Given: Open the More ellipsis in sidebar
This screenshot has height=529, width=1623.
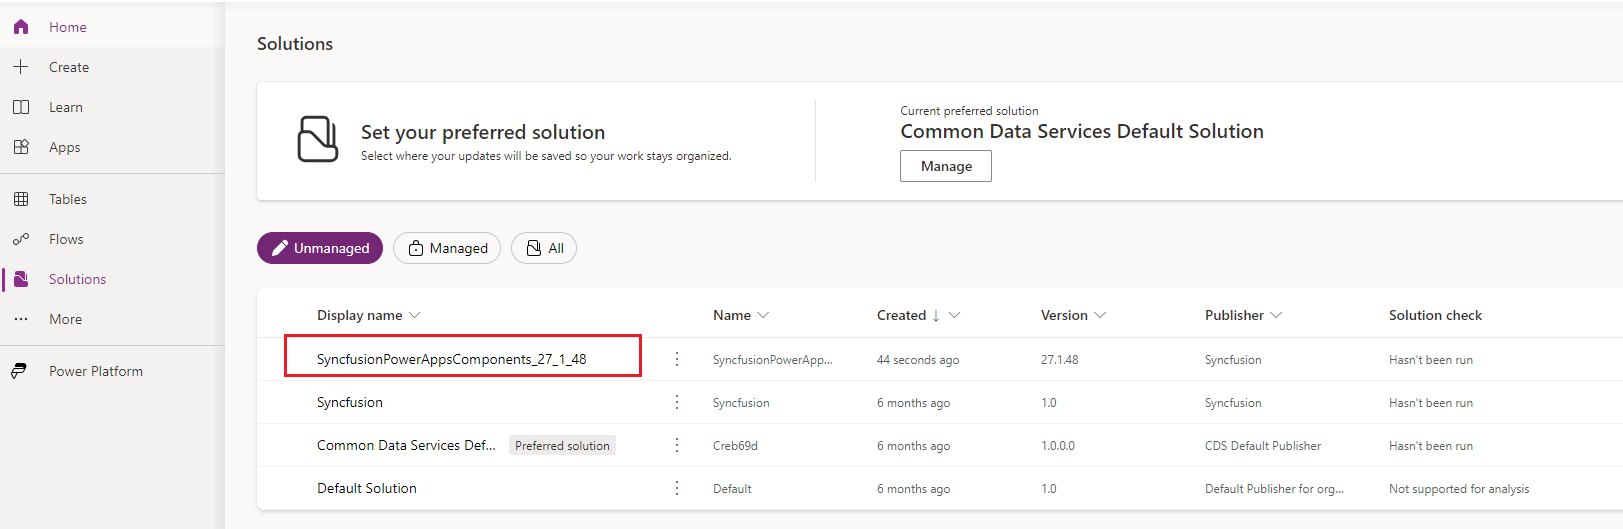Looking at the screenshot, I should [x=21, y=319].
